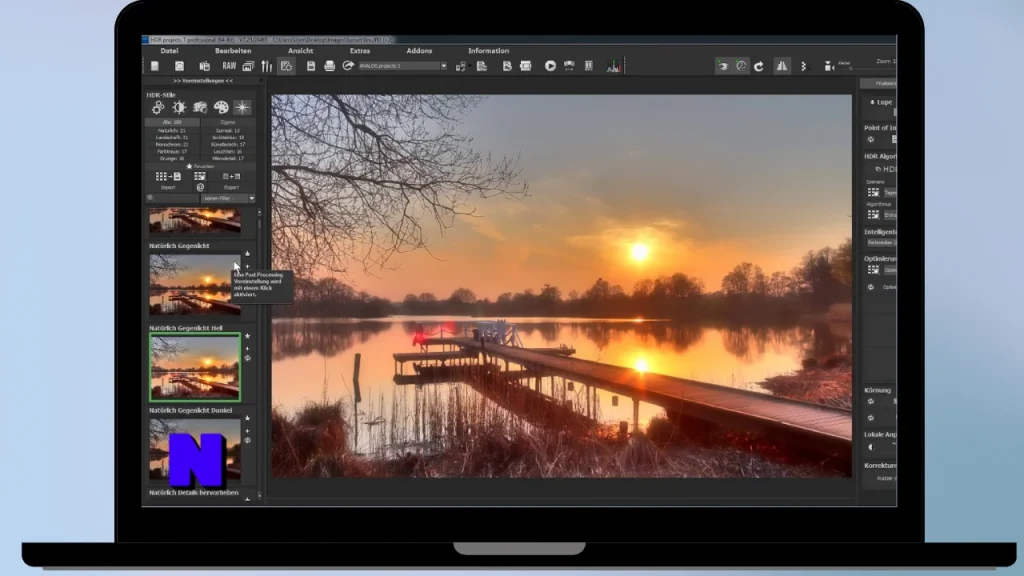This screenshot has width=1024, height=576.
Task: Filter presets by Architektur
Action: tap(228, 138)
